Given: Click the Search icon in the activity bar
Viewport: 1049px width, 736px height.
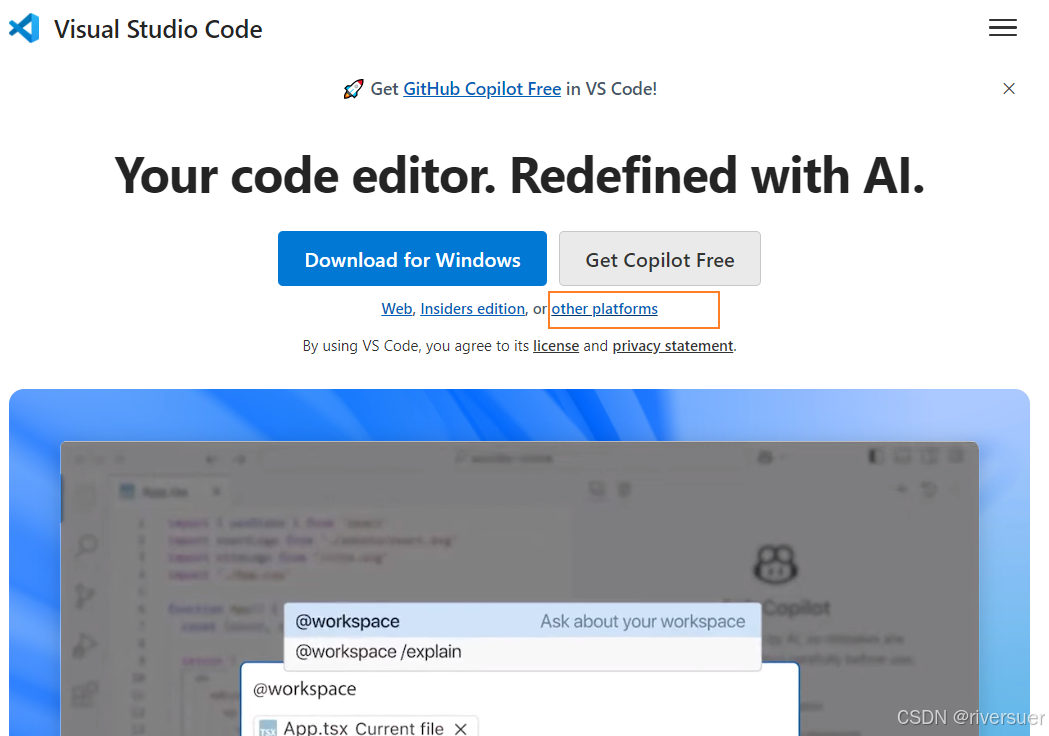Looking at the screenshot, I should (87, 545).
